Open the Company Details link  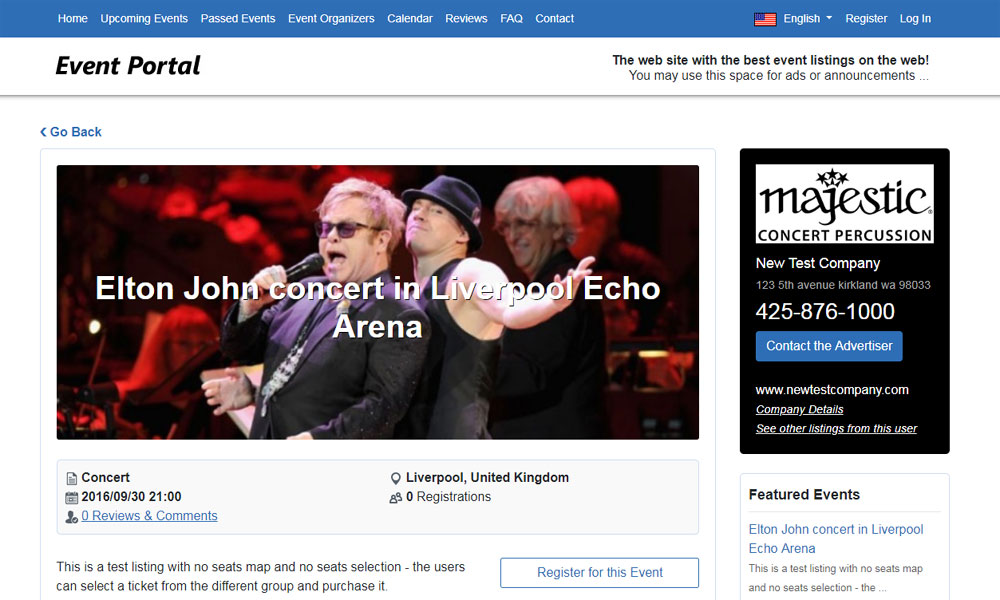pos(799,409)
